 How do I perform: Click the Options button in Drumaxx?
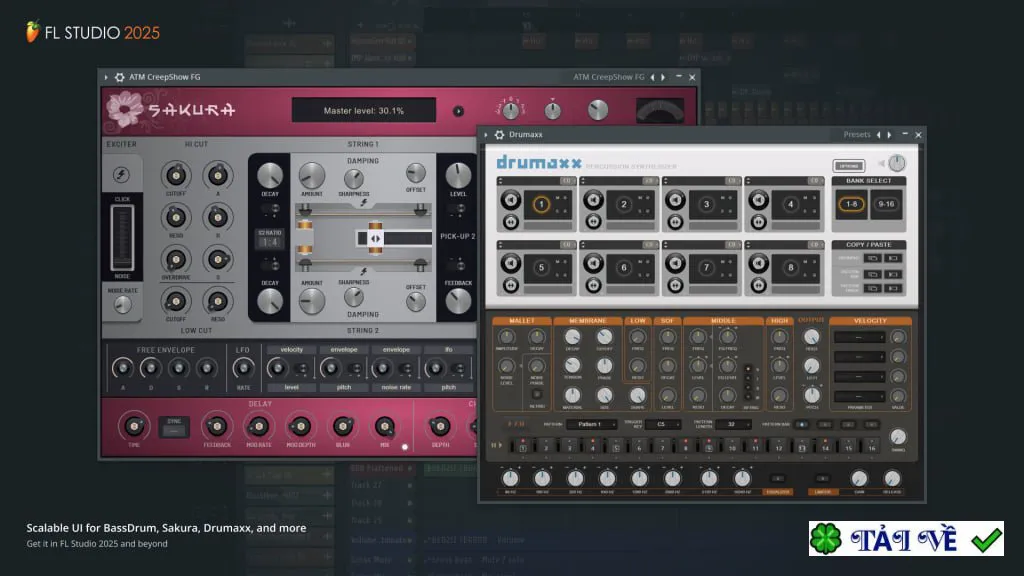tap(848, 166)
